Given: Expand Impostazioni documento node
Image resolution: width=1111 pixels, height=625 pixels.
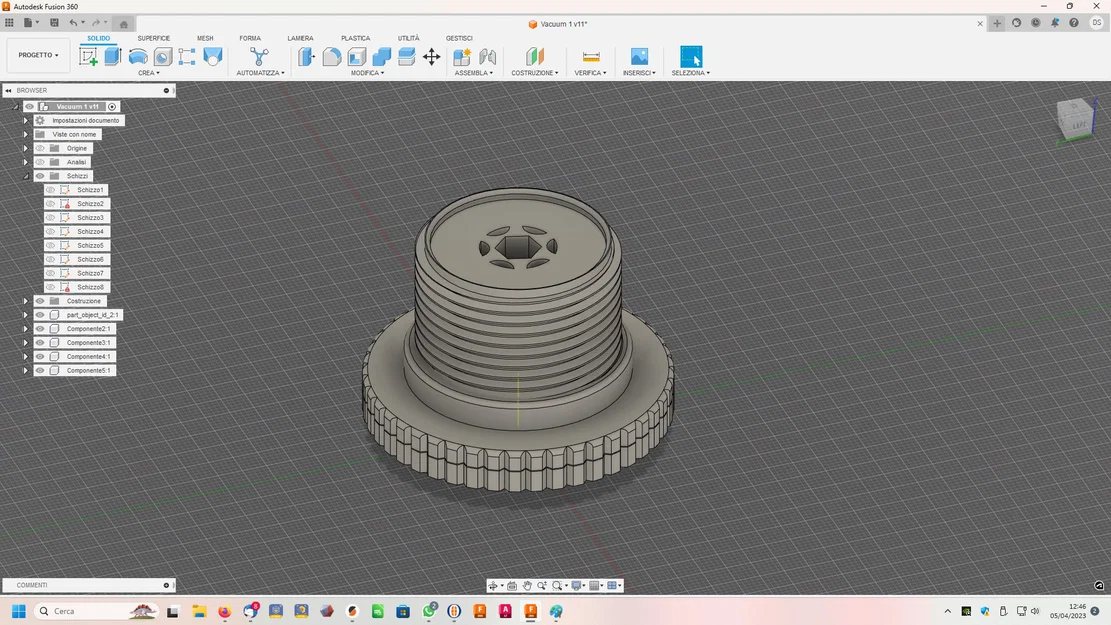Looking at the screenshot, I should click(26, 120).
